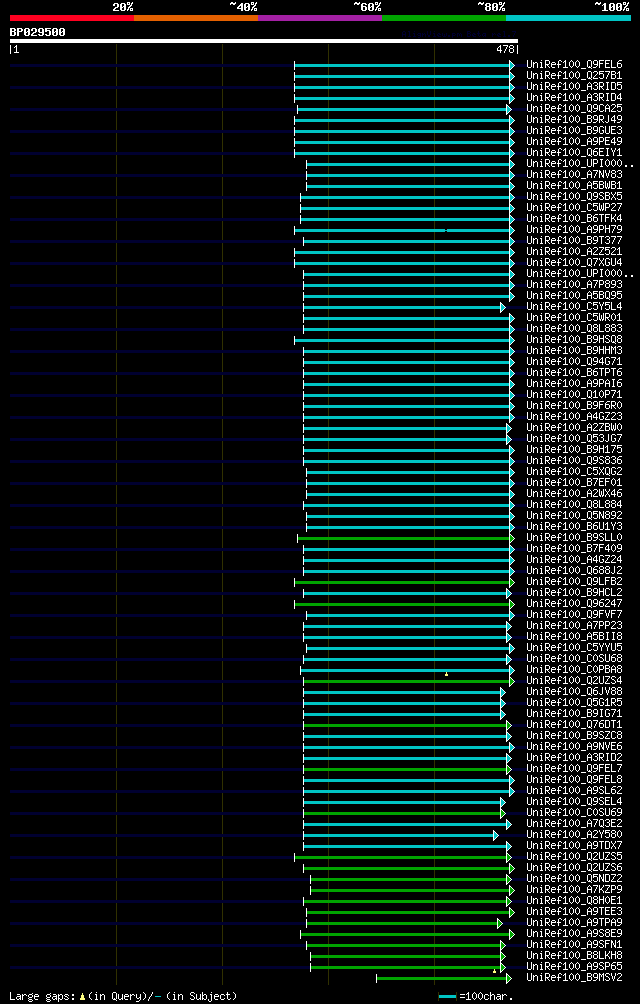
Task: Choose the UniRef100_B9HSQ8 hit name
Action: point(574,339)
